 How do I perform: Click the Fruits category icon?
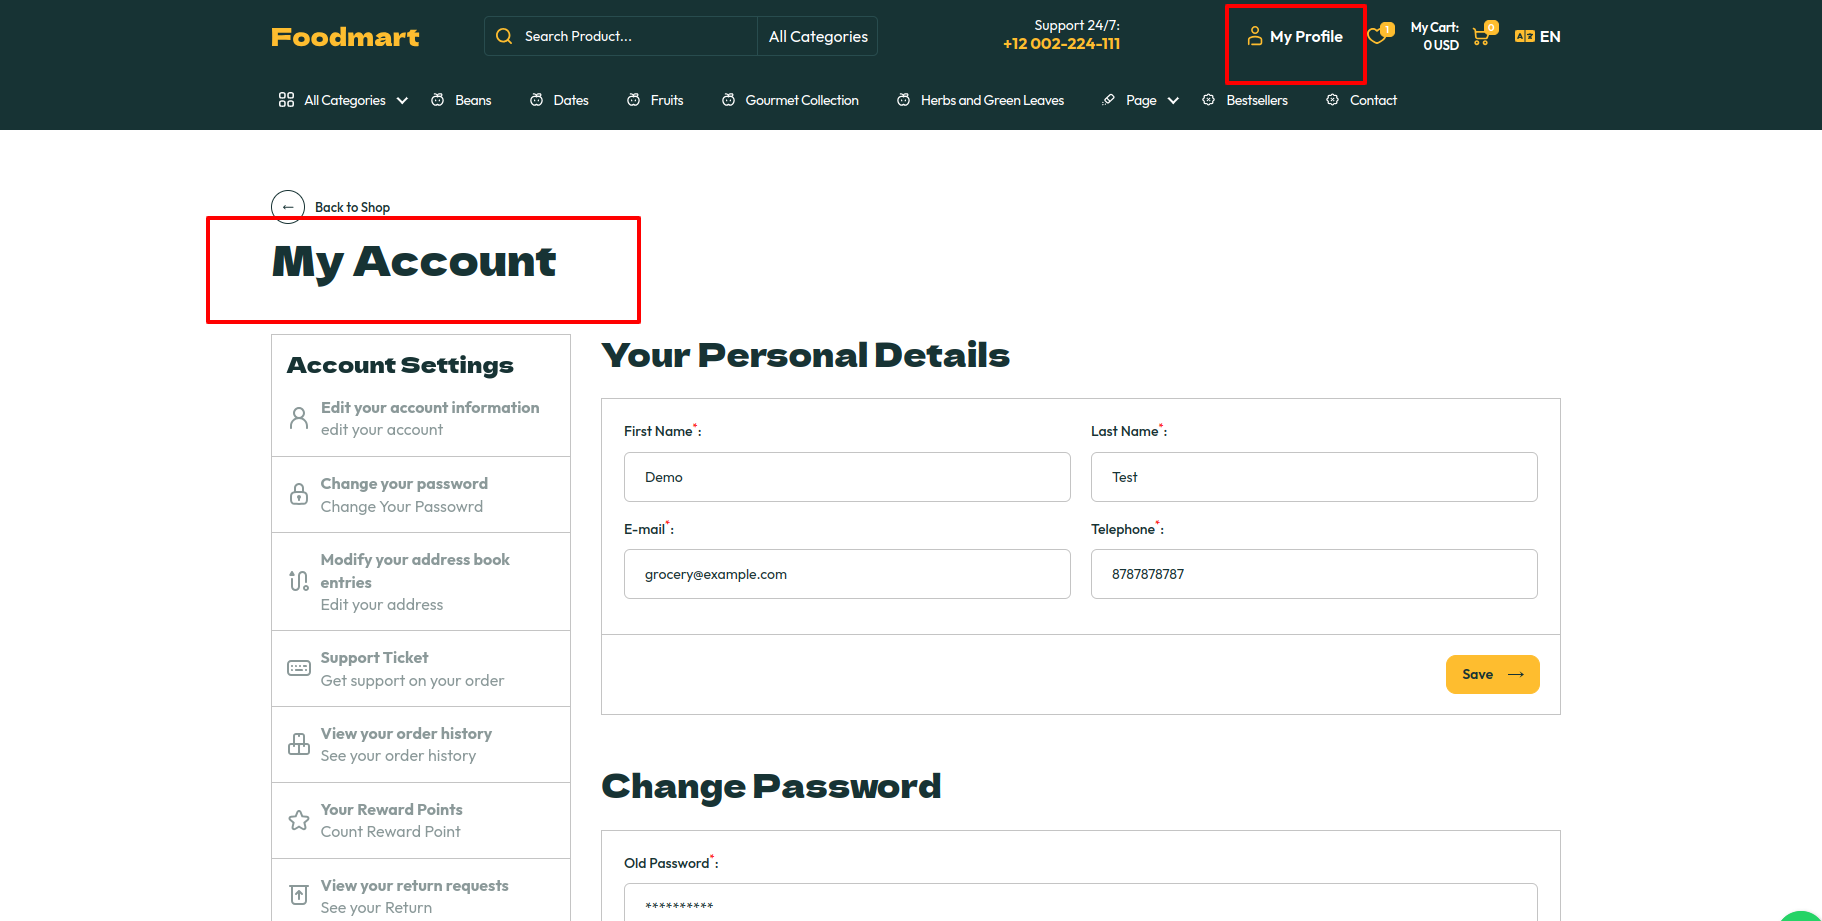coord(634,100)
